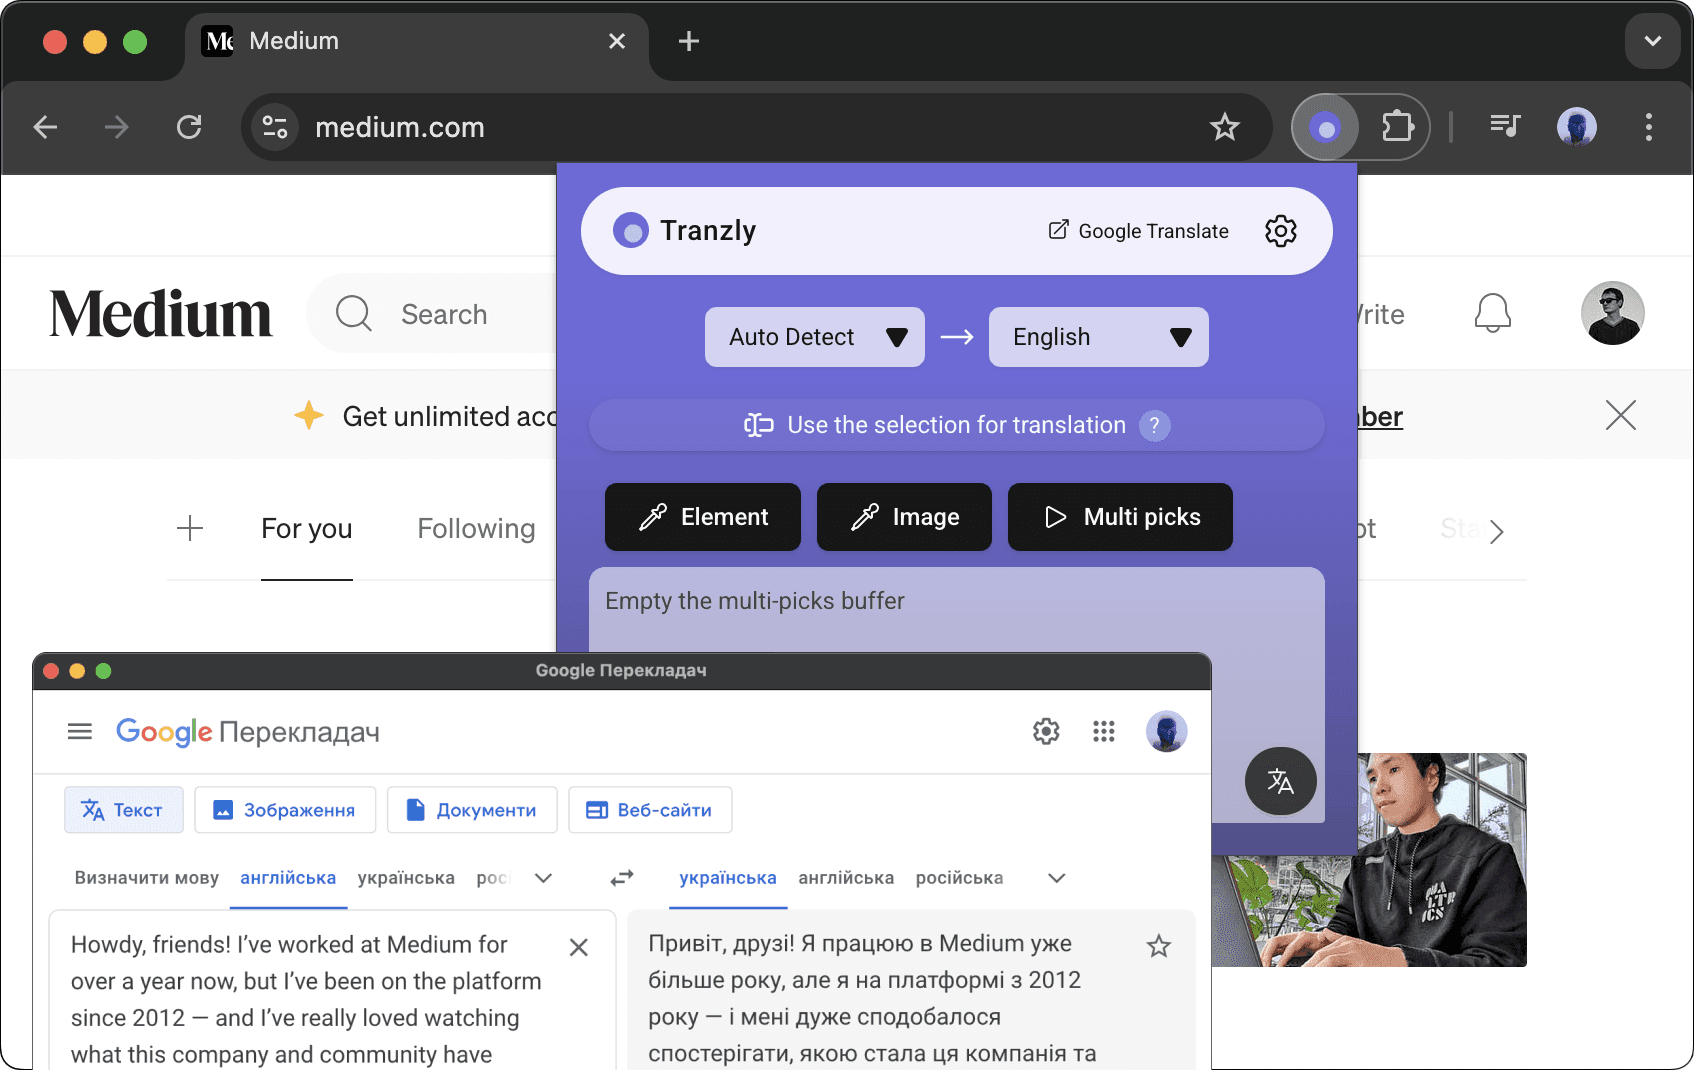Click the Element picker button

(702, 517)
